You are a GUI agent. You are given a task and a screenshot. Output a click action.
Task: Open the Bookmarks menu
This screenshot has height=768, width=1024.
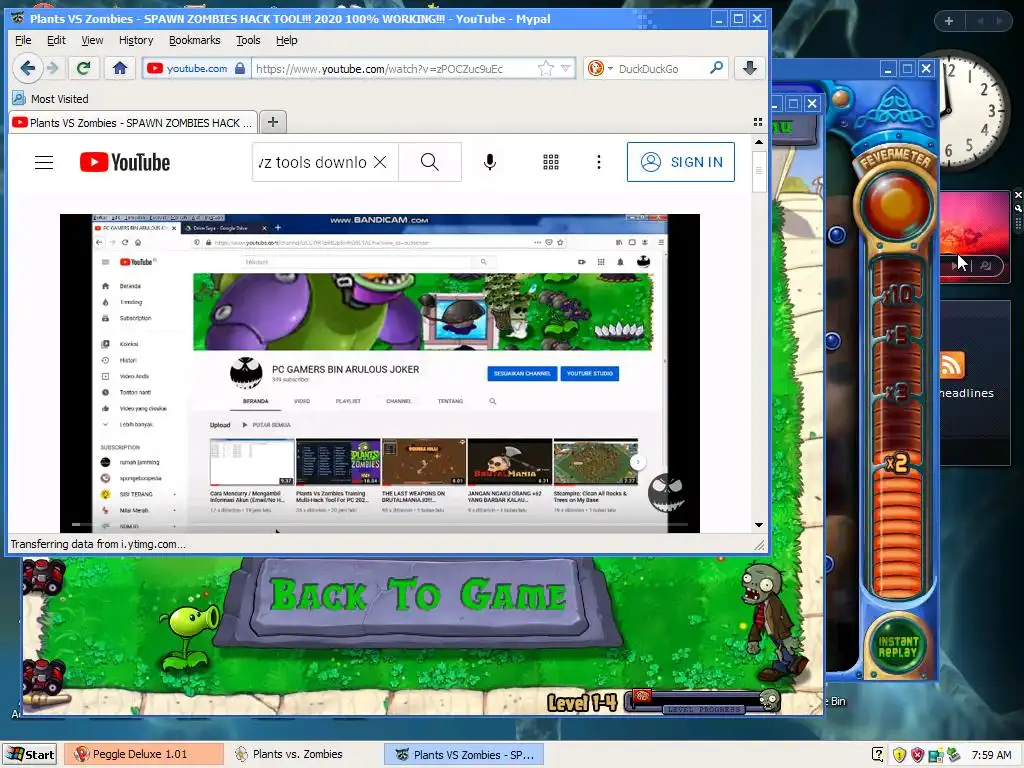[195, 40]
